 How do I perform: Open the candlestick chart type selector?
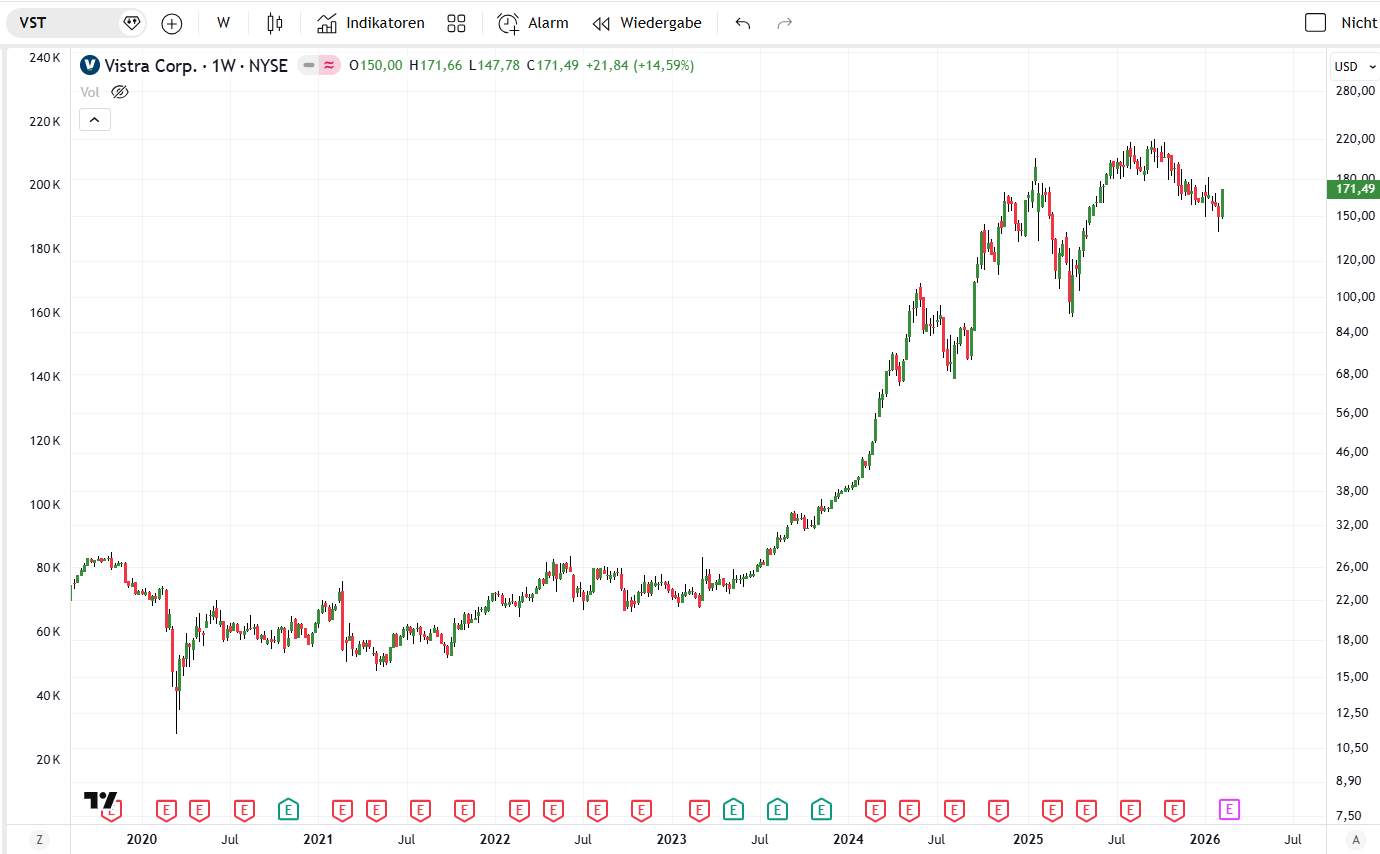click(x=275, y=23)
